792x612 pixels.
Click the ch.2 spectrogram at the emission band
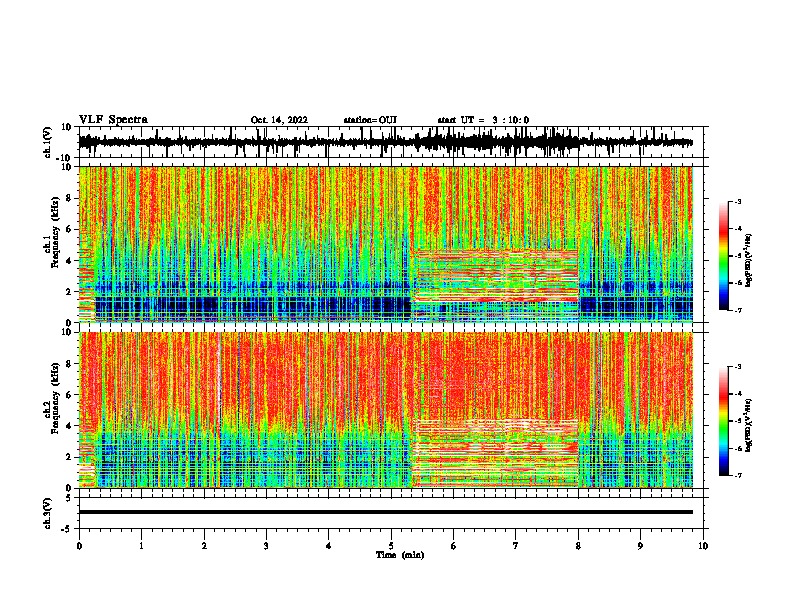(x=495, y=453)
